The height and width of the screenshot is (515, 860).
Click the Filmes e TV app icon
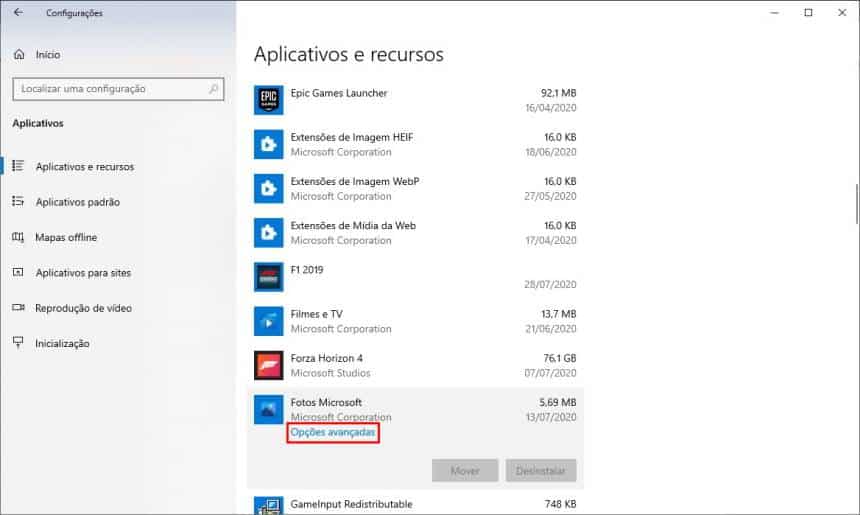268,321
